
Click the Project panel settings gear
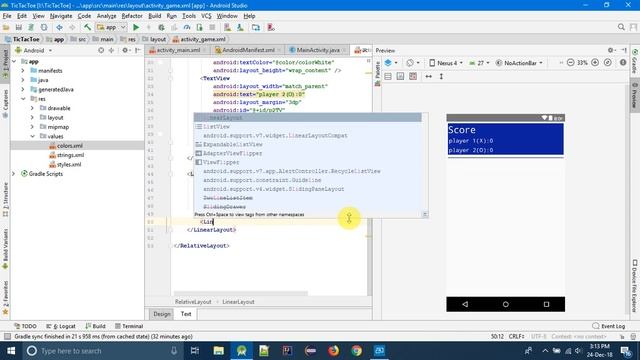coord(125,50)
